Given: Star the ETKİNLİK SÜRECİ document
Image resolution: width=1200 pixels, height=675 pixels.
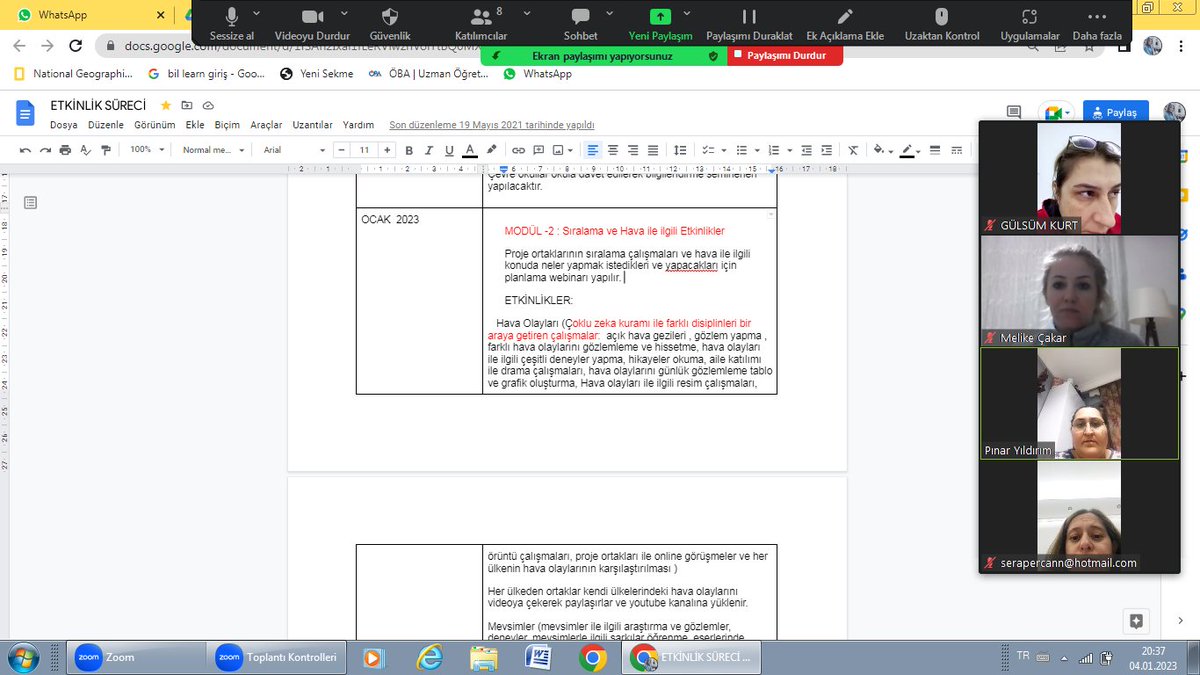Looking at the screenshot, I should click(x=166, y=105).
